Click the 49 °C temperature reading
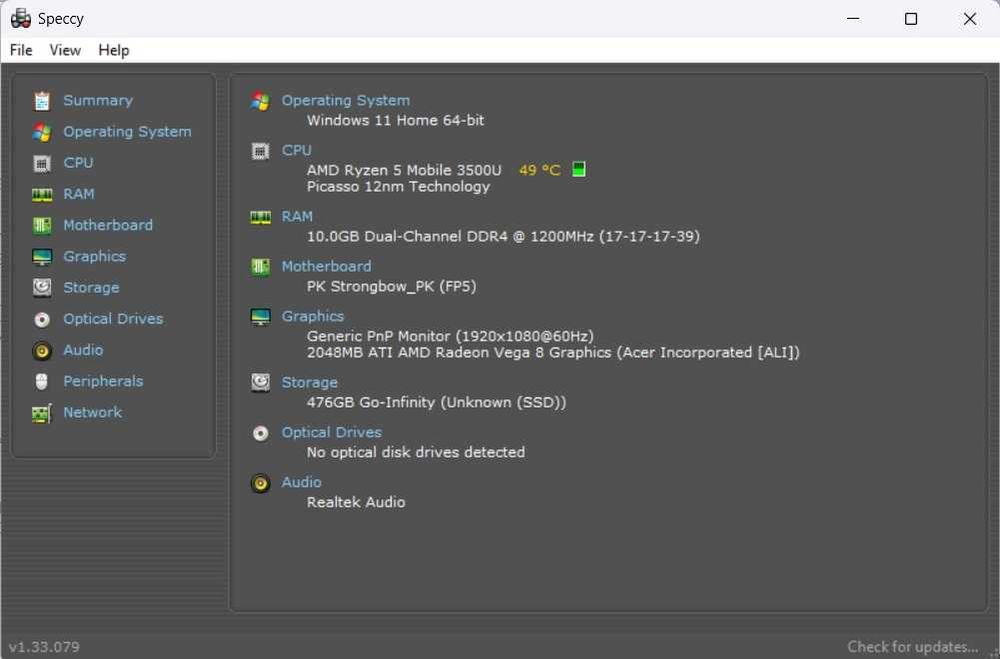Screen dimensions: 1000x659 tap(540, 170)
